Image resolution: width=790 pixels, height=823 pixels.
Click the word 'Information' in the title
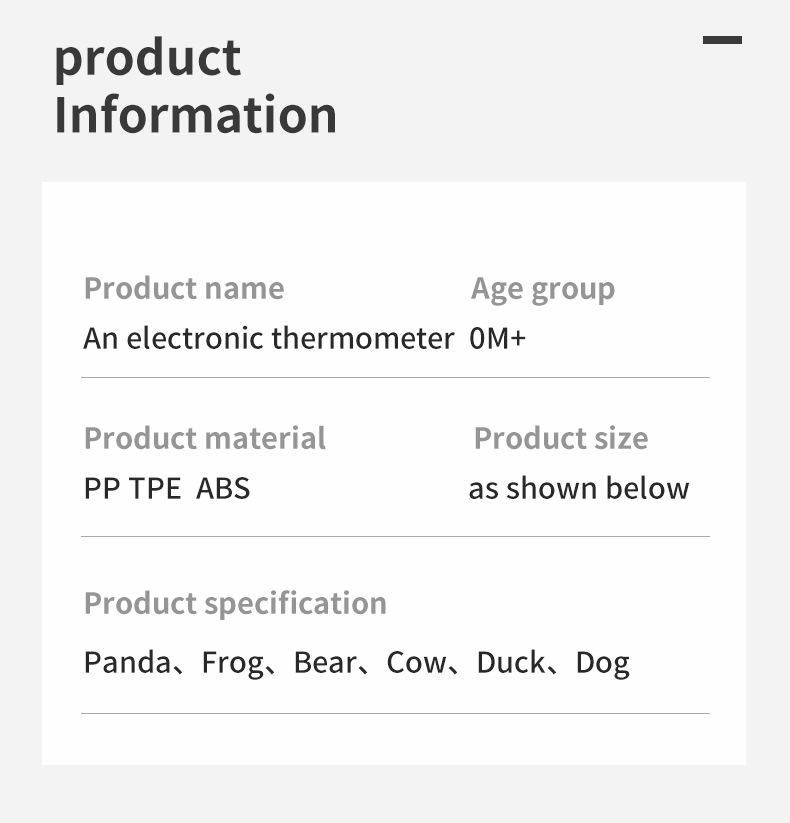195,115
